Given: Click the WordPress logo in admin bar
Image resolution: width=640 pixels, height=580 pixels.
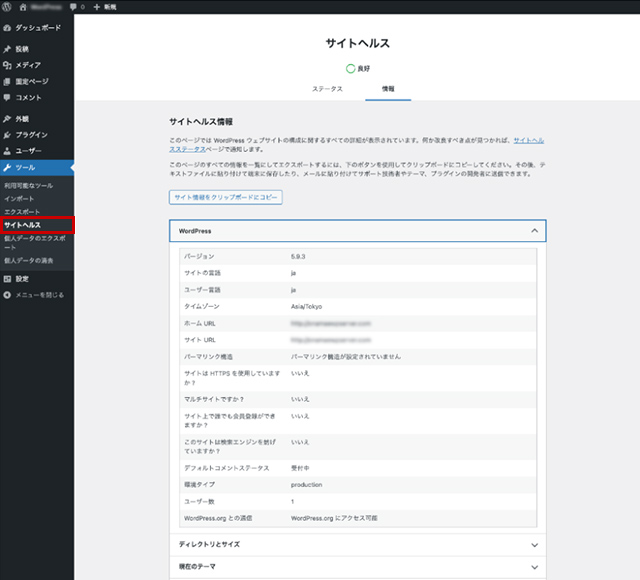Looking at the screenshot, I should pos(7,7).
